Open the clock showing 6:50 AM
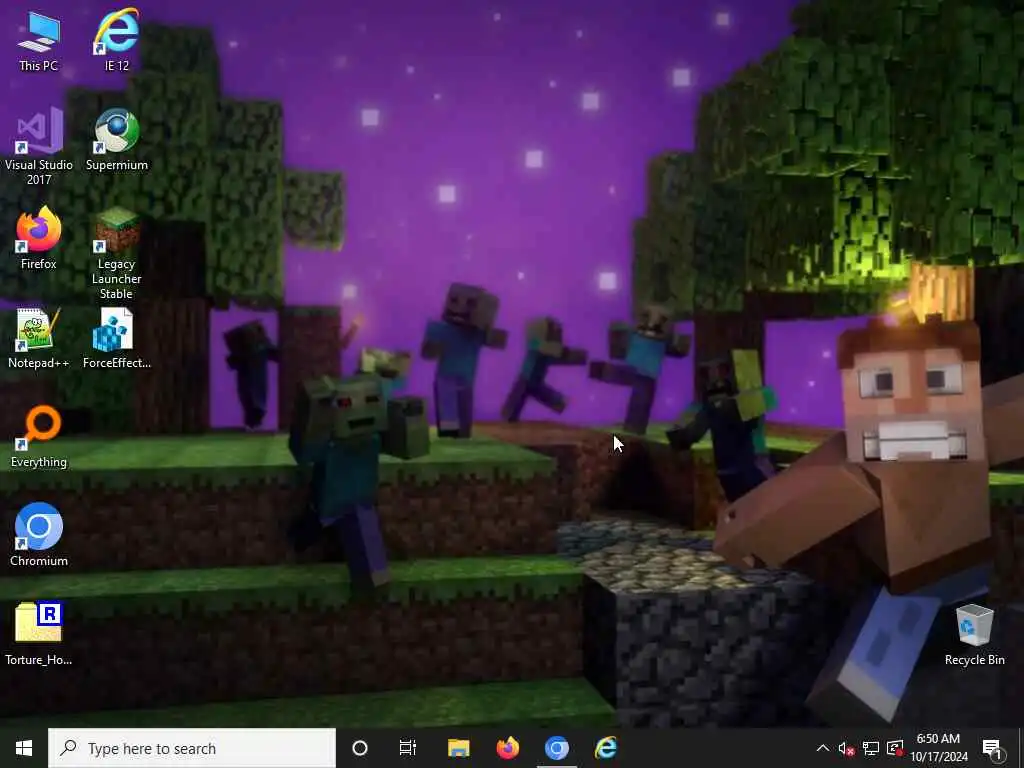1024x768 pixels. 939,748
